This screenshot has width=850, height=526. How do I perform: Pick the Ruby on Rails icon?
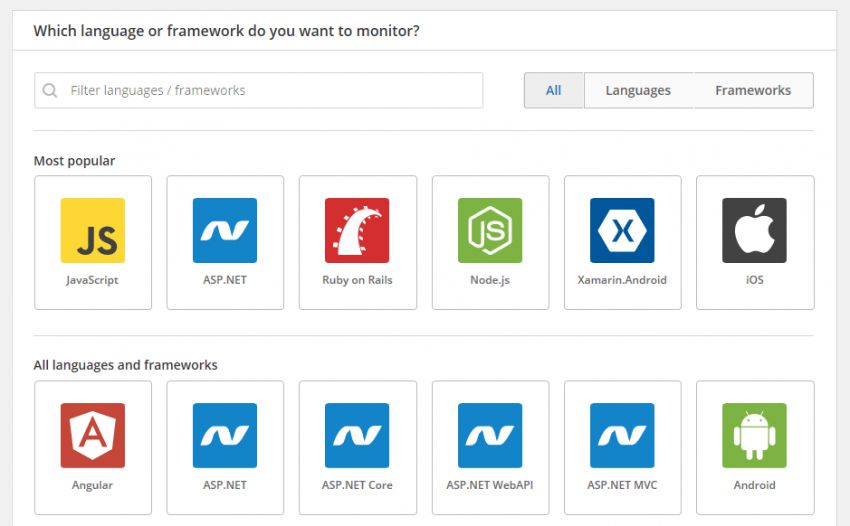357,230
